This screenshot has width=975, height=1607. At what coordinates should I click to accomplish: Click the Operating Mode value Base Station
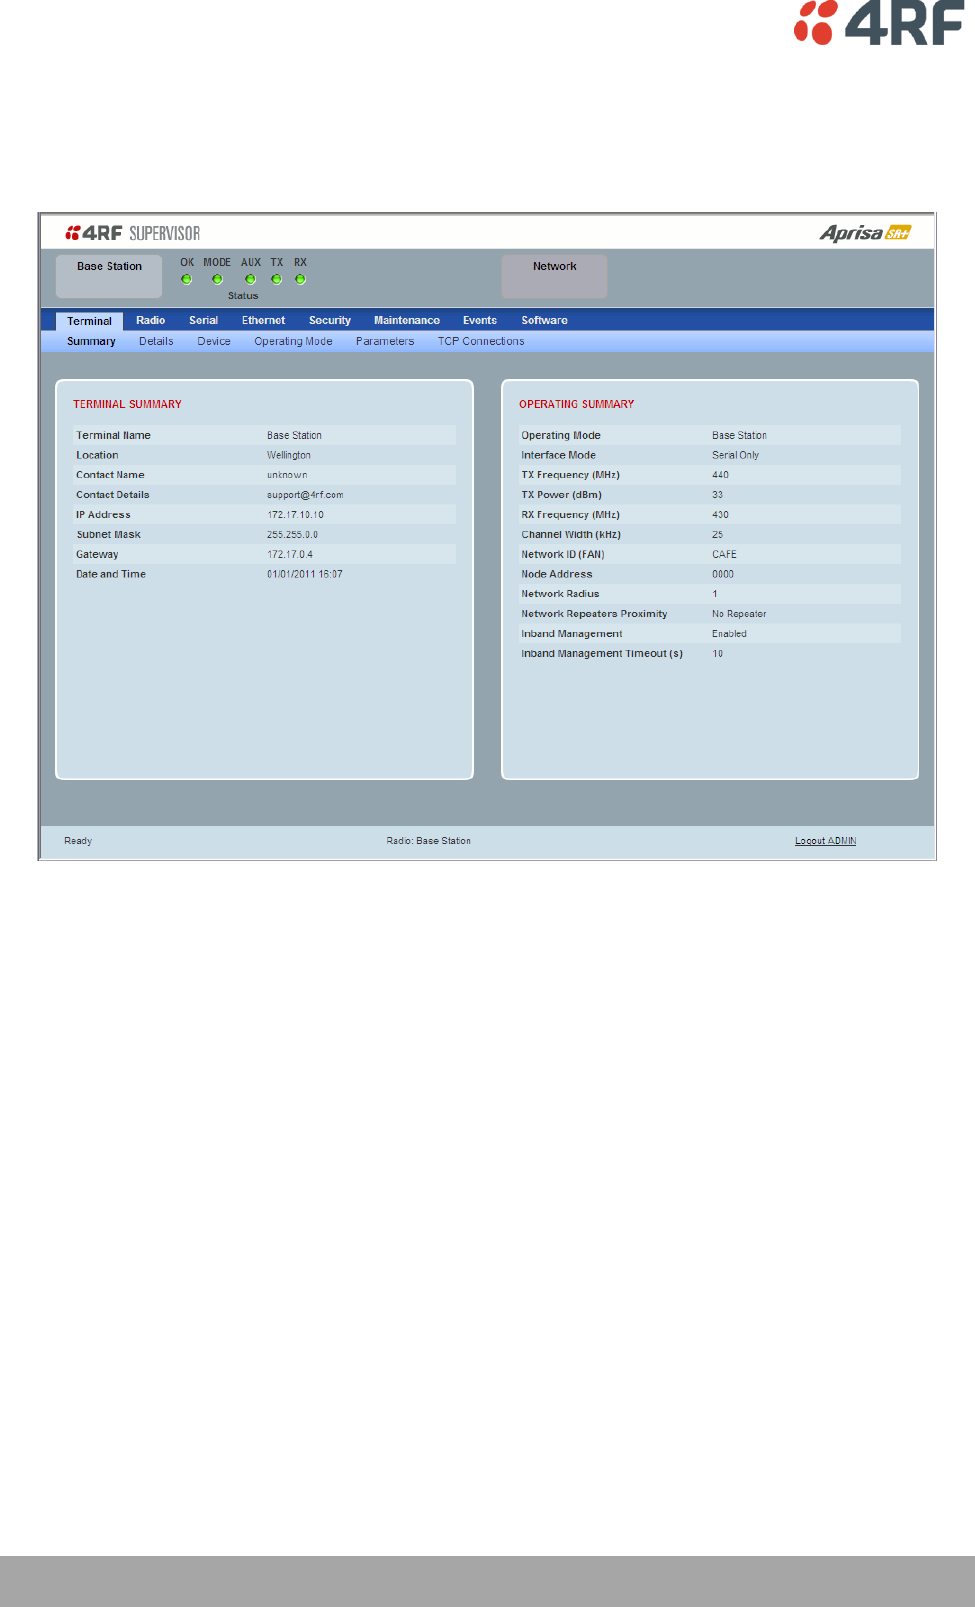tap(739, 435)
